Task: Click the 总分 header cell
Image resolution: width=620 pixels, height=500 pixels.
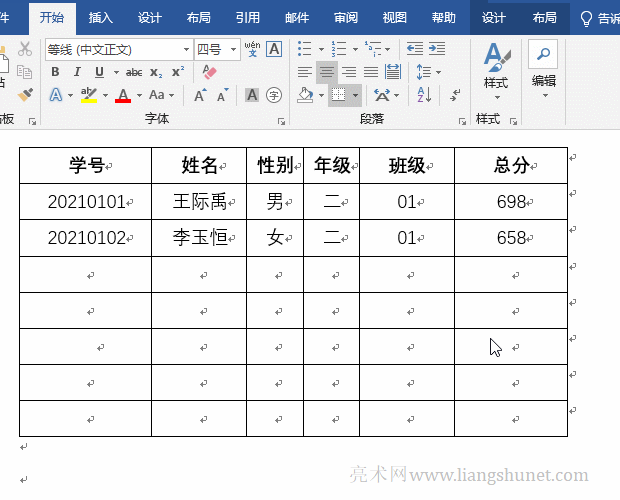Action: coord(511,165)
